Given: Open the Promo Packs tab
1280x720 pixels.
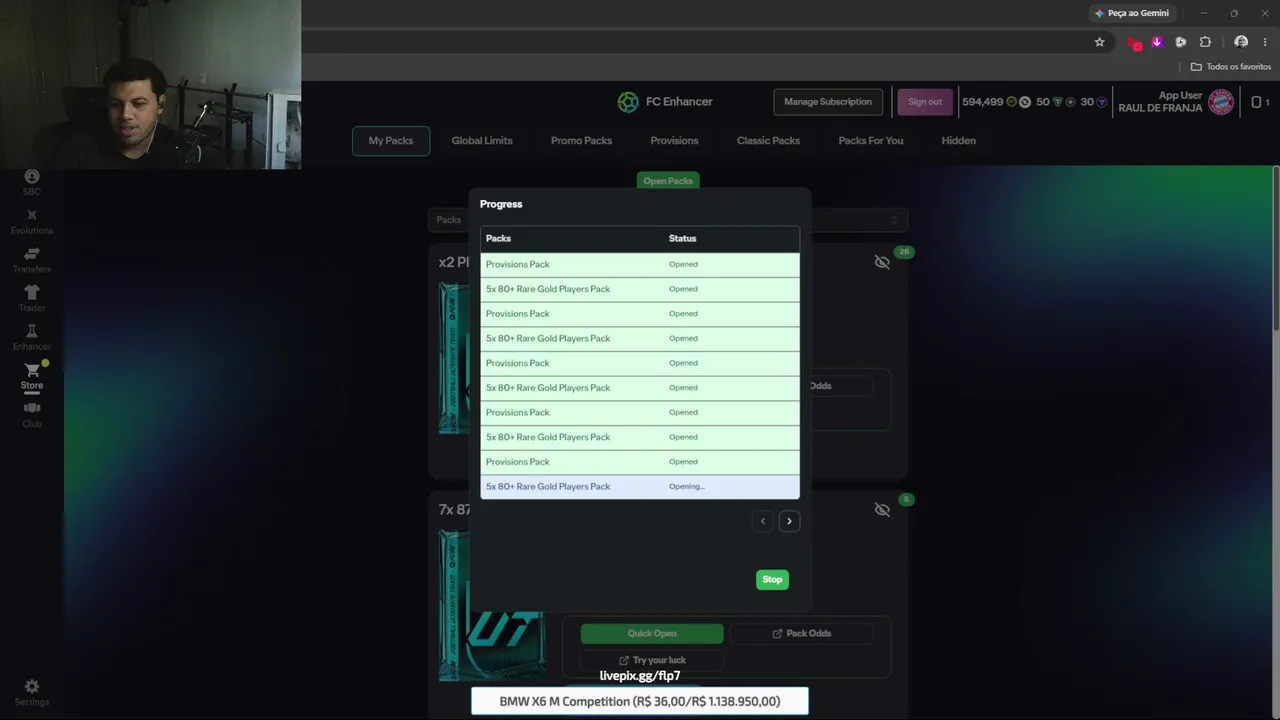Looking at the screenshot, I should [x=581, y=141].
